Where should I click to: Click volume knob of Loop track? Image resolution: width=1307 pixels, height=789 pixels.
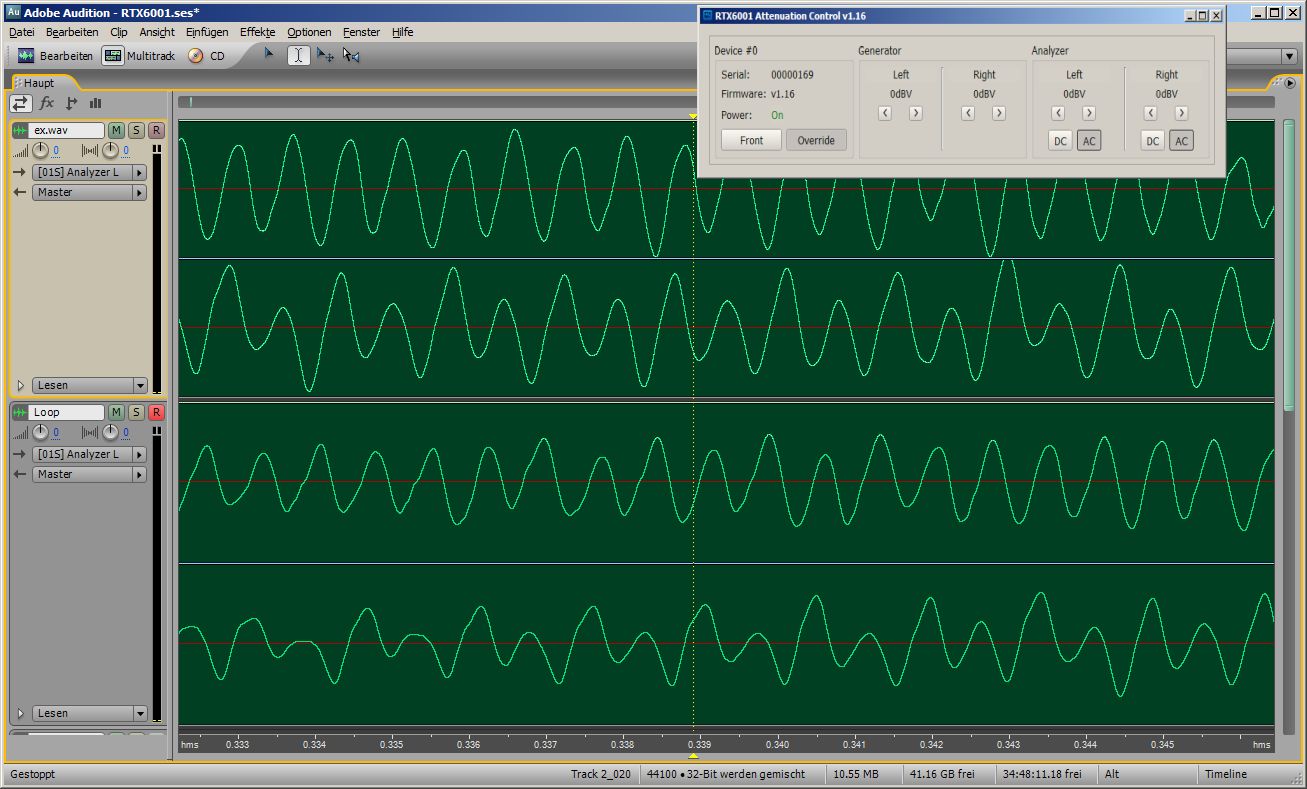[x=40, y=433]
